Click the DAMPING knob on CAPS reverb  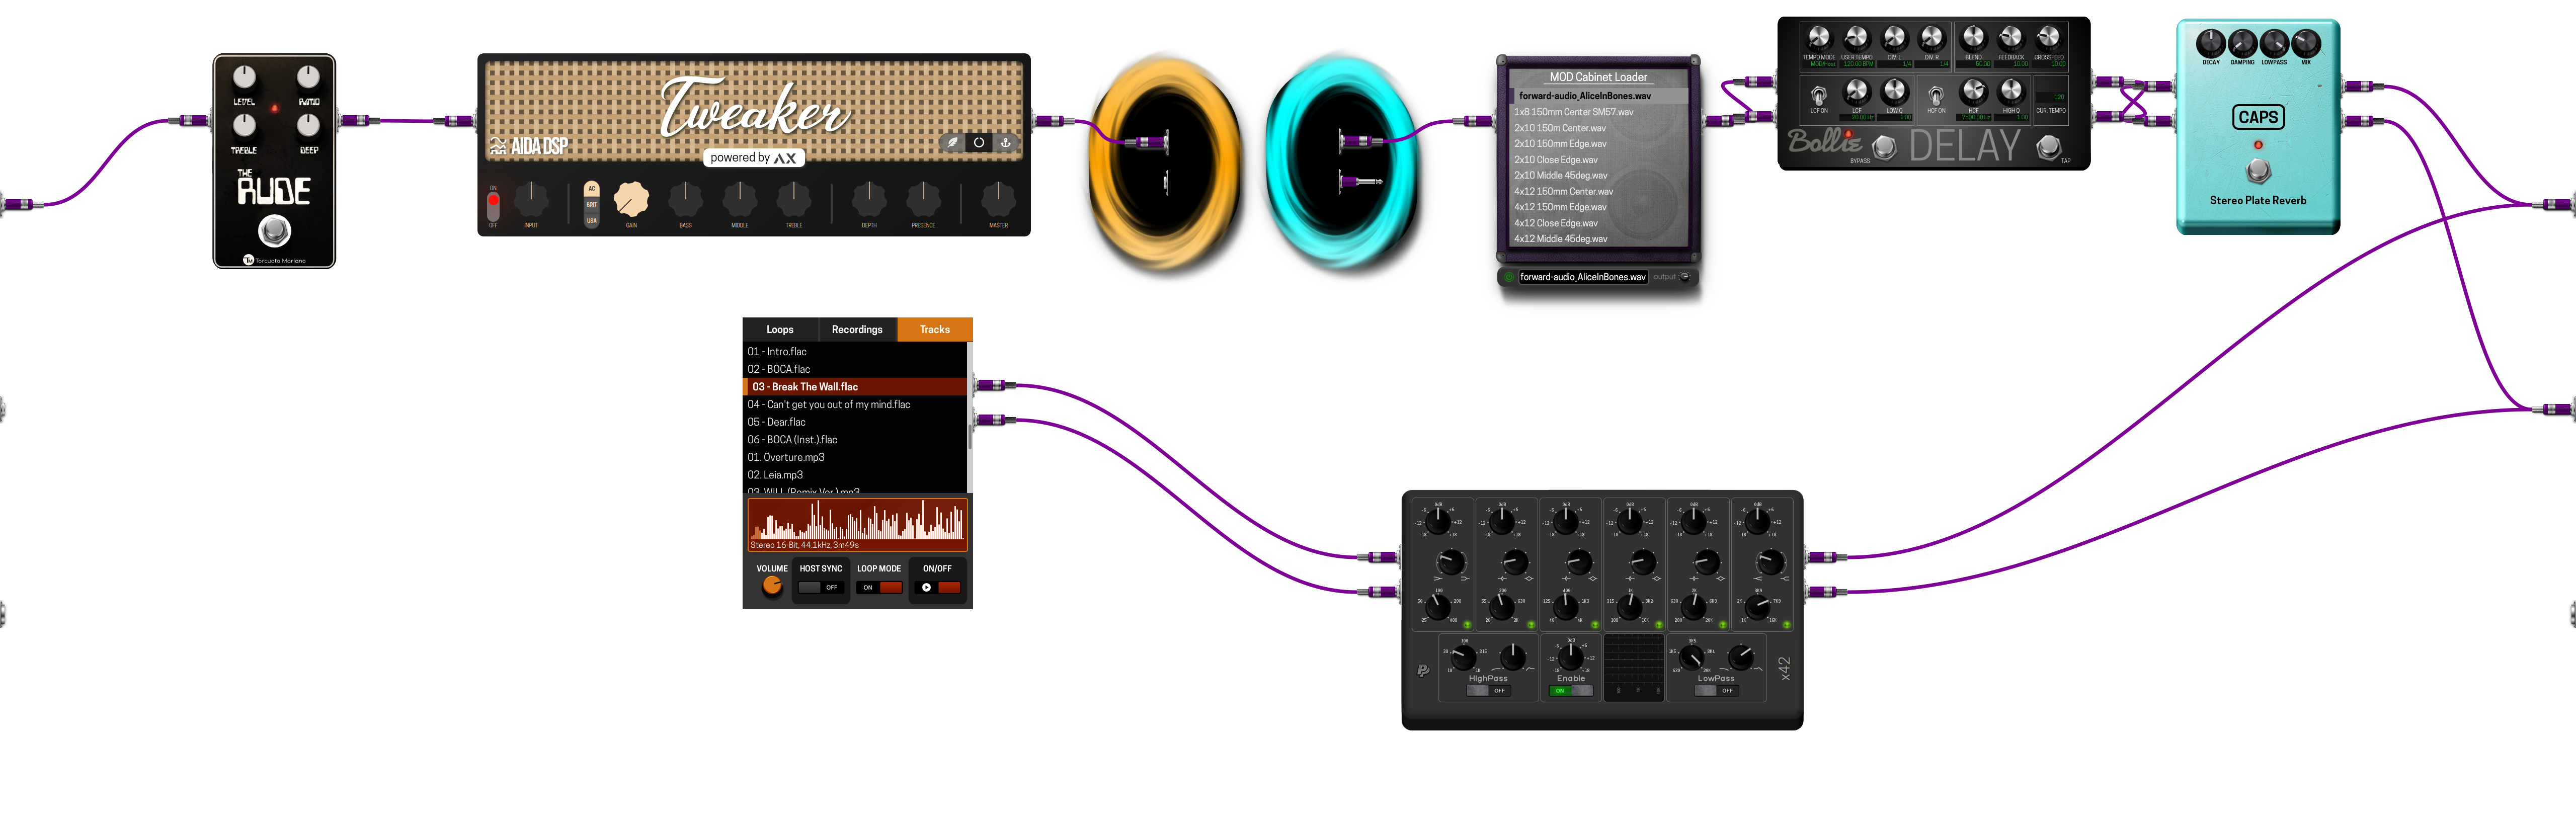(2242, 43)
